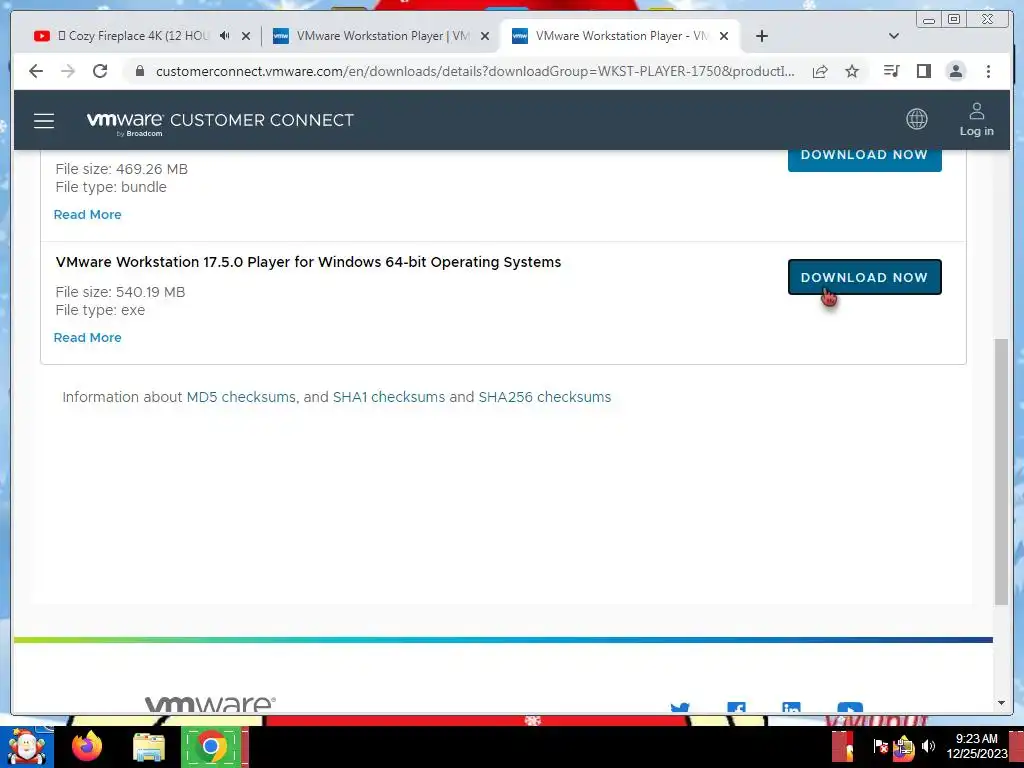
Task: Click the 'File size: 540.19 MB' text
Action: pos(120,292)
